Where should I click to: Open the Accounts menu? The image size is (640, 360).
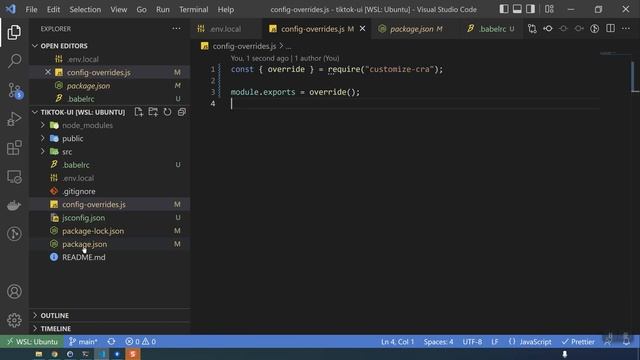pyautogui.click(x=14, y=291)
